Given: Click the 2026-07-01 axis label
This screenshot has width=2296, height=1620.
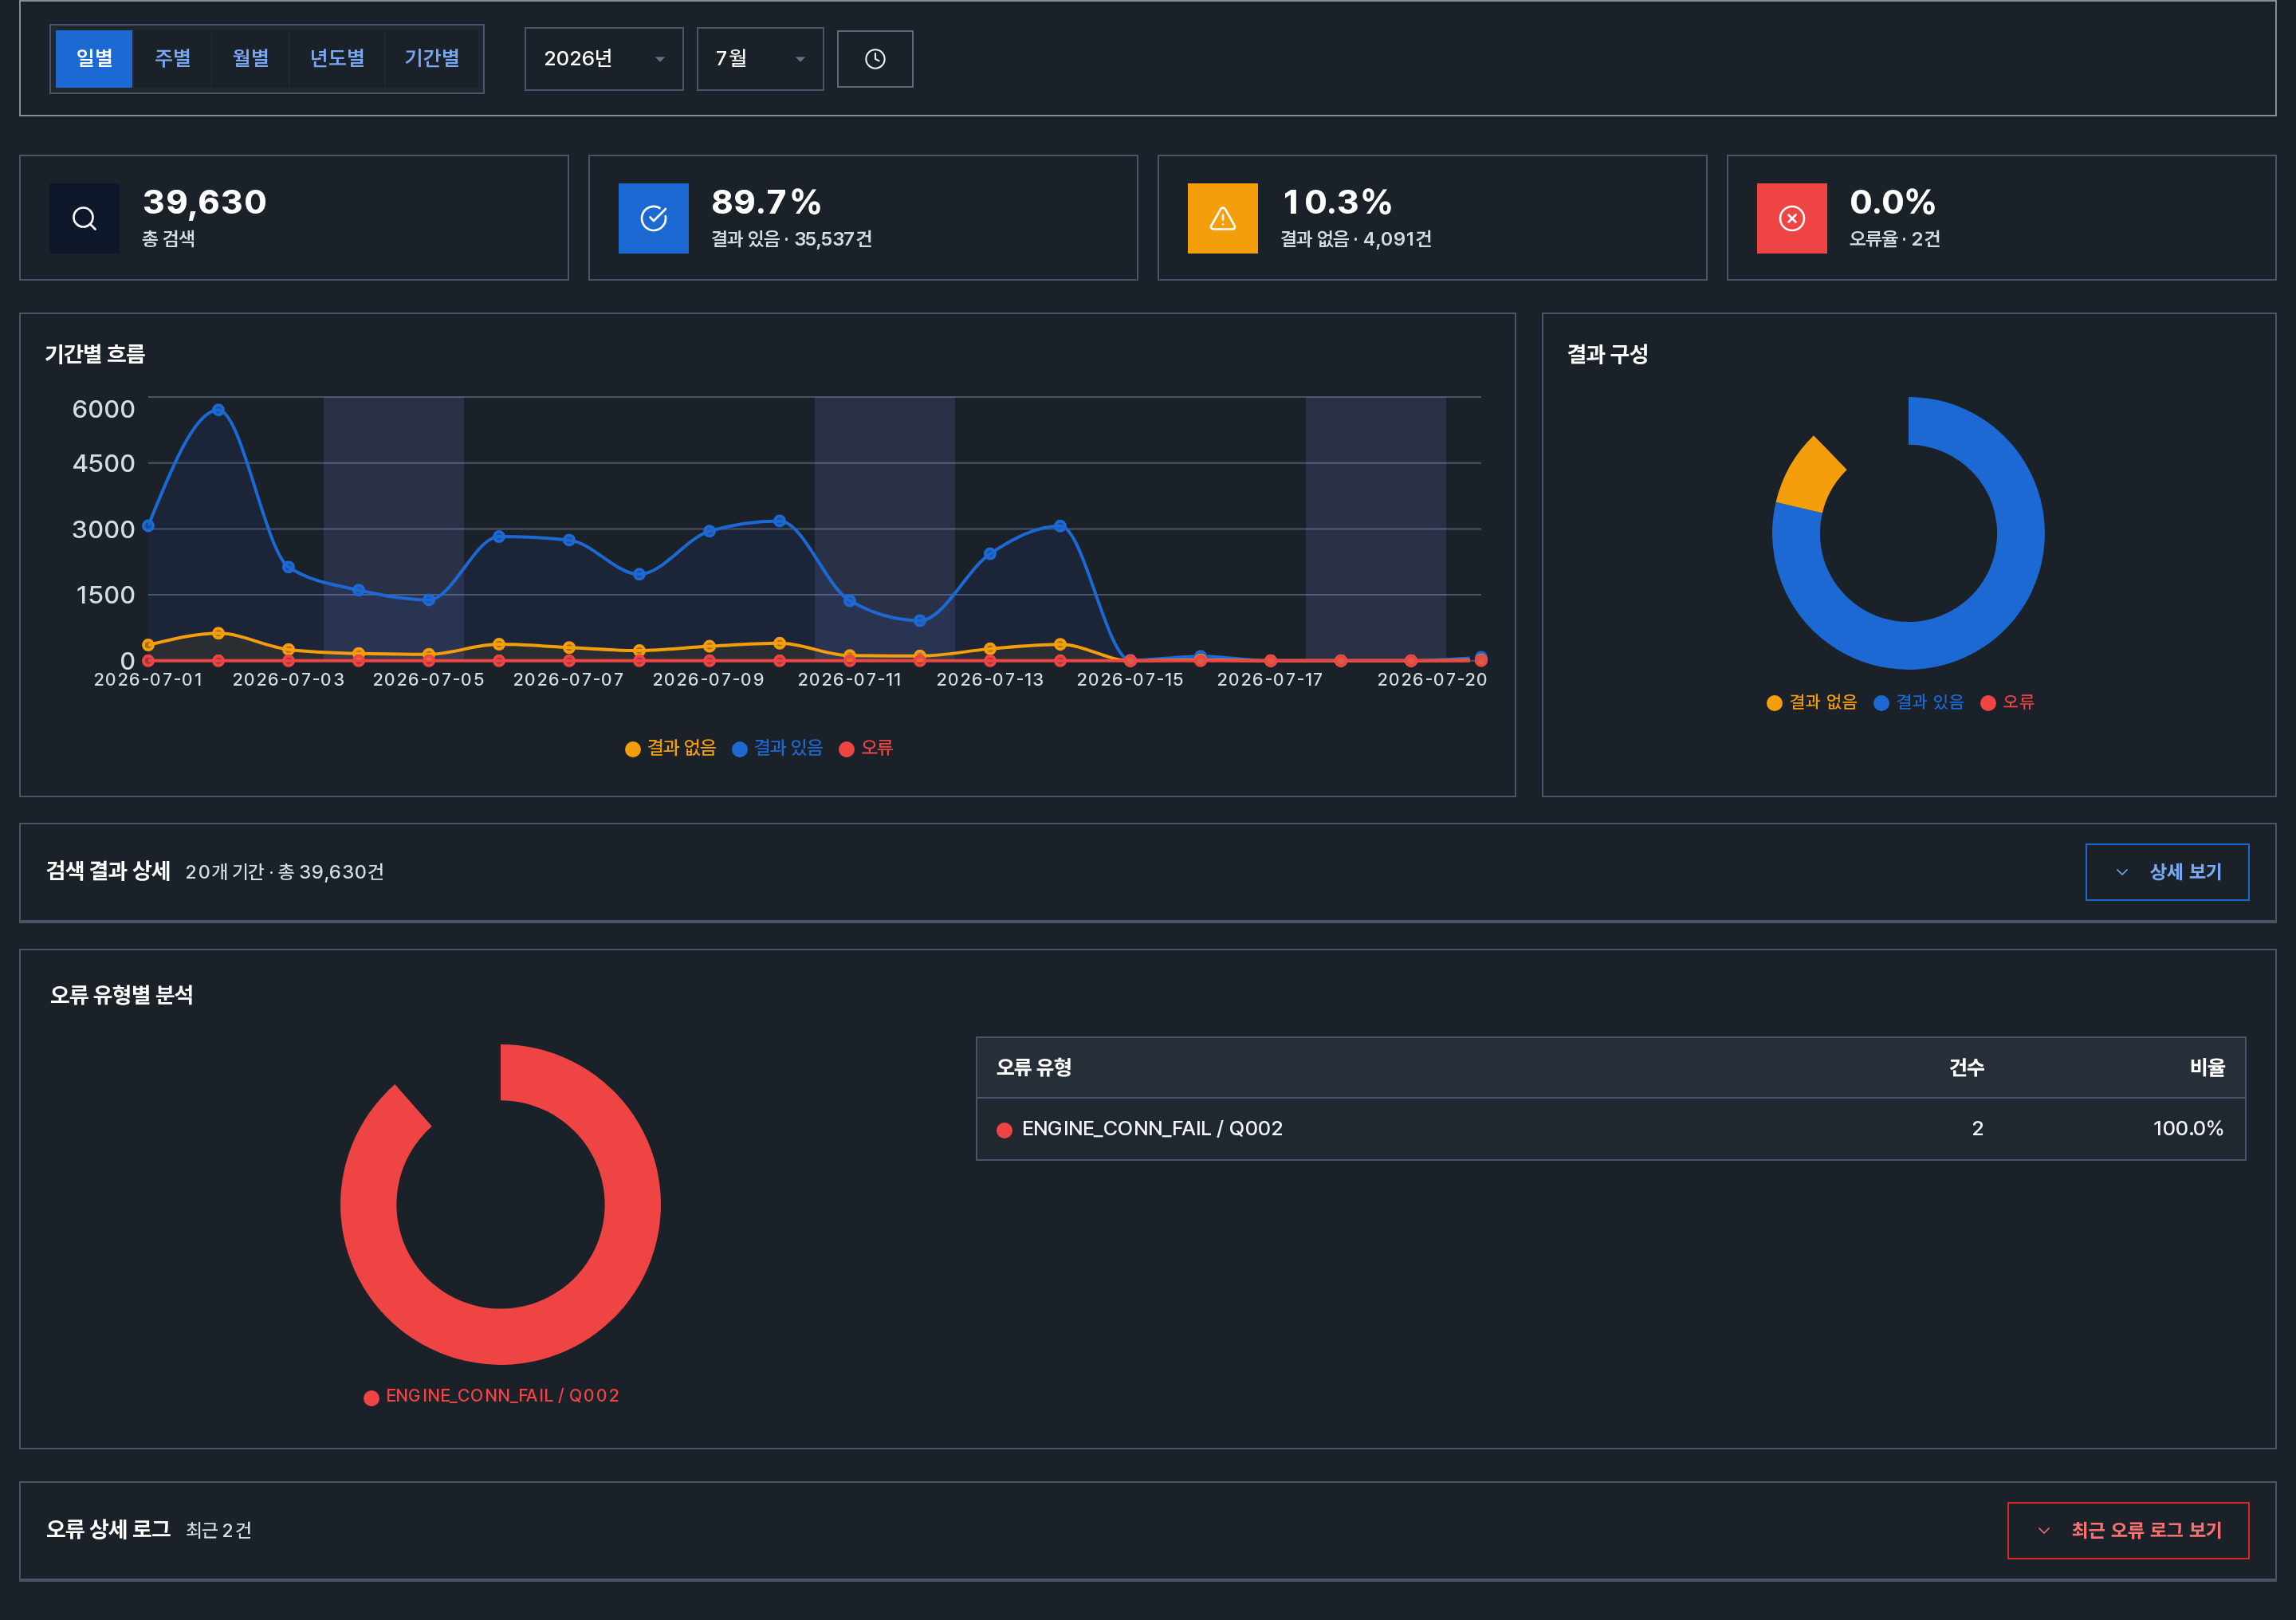Looking at the screenshot, I should 148,680.
